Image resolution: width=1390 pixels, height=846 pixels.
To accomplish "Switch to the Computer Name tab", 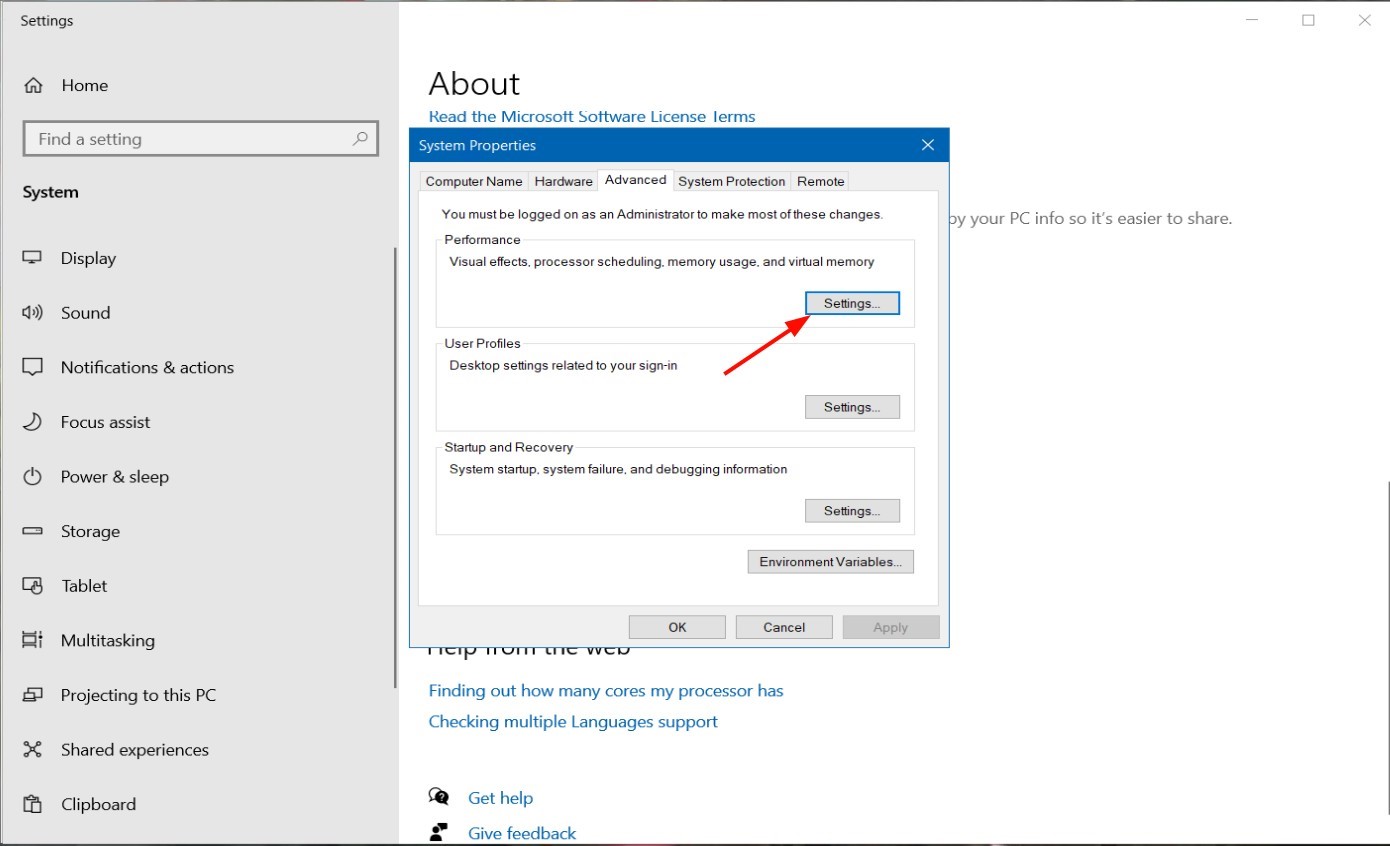I will (x=474, y=181).
